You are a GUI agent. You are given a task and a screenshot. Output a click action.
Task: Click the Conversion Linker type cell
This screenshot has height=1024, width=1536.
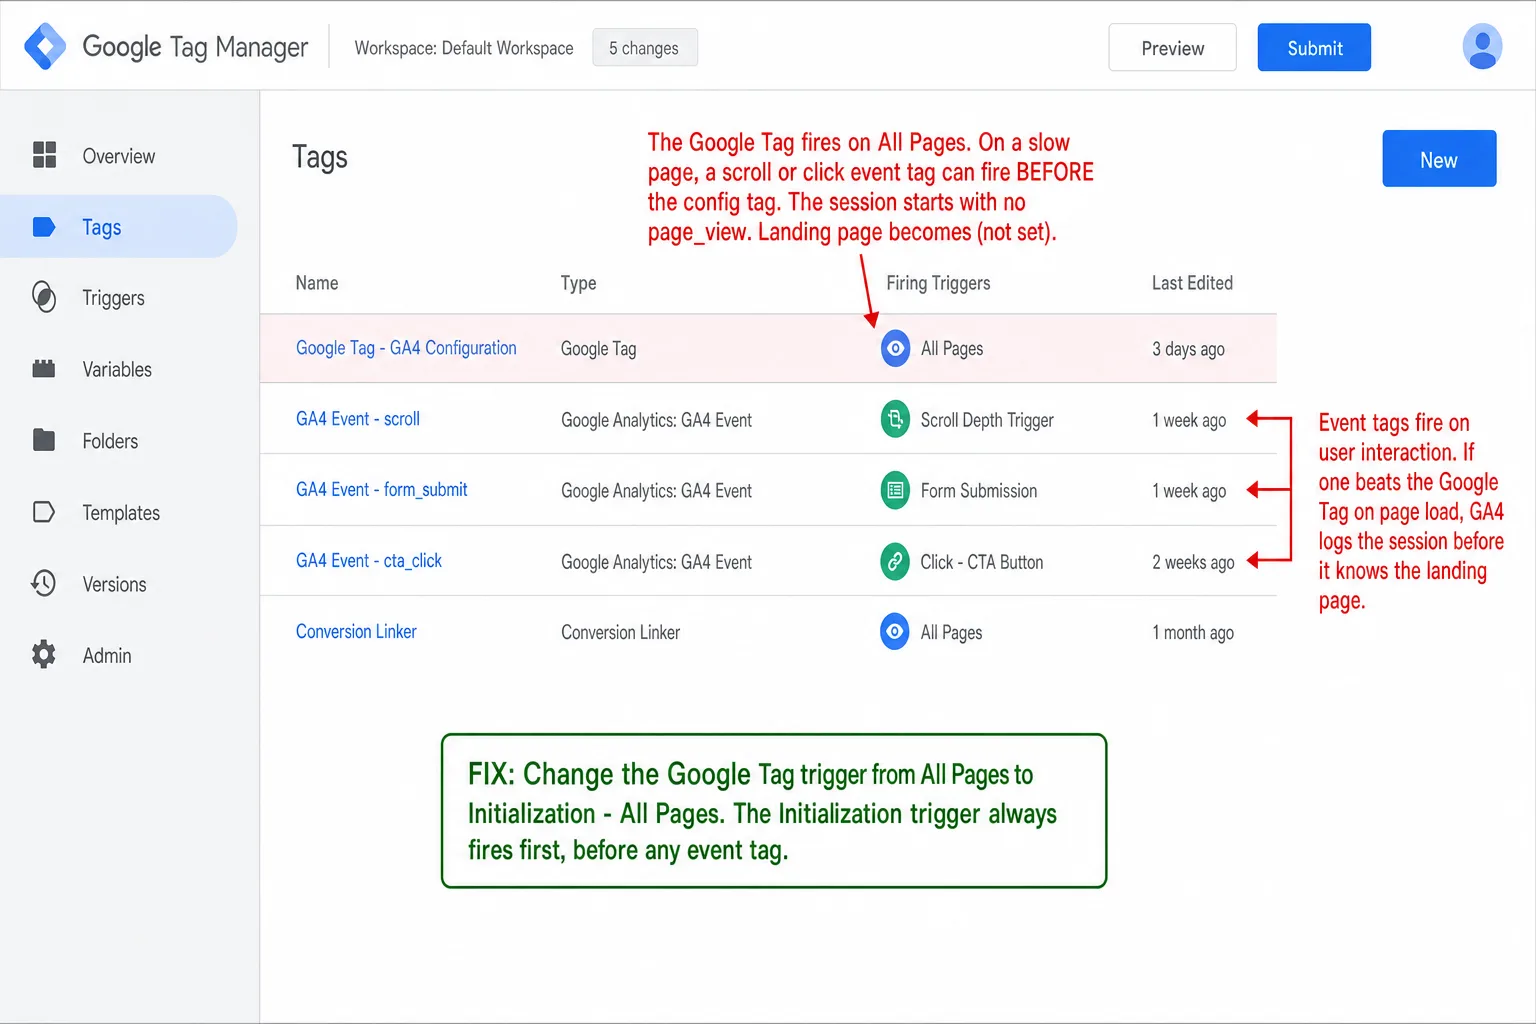[620, 633]
